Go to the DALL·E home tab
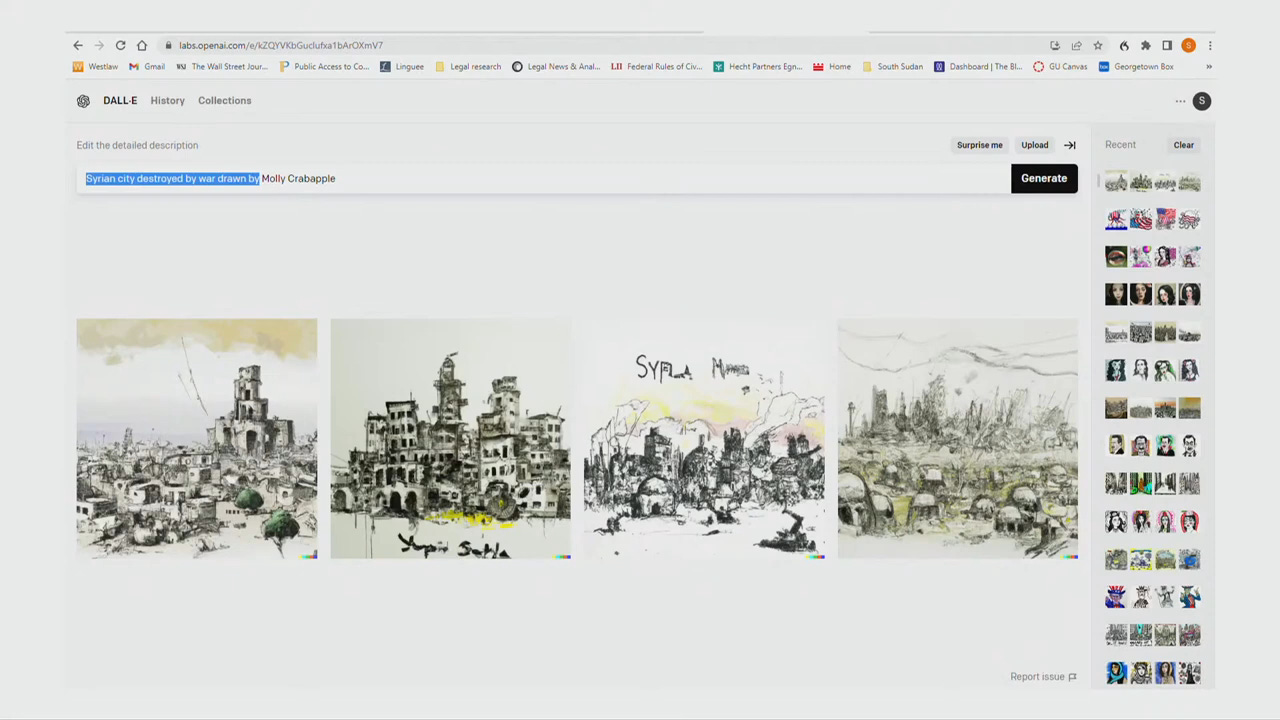The height and width of the screenshot is (720, 1280). pyautogui.click(x=120, y=101)
